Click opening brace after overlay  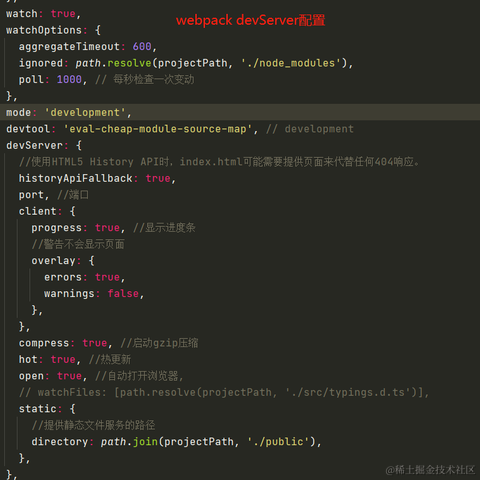point(92,260)
